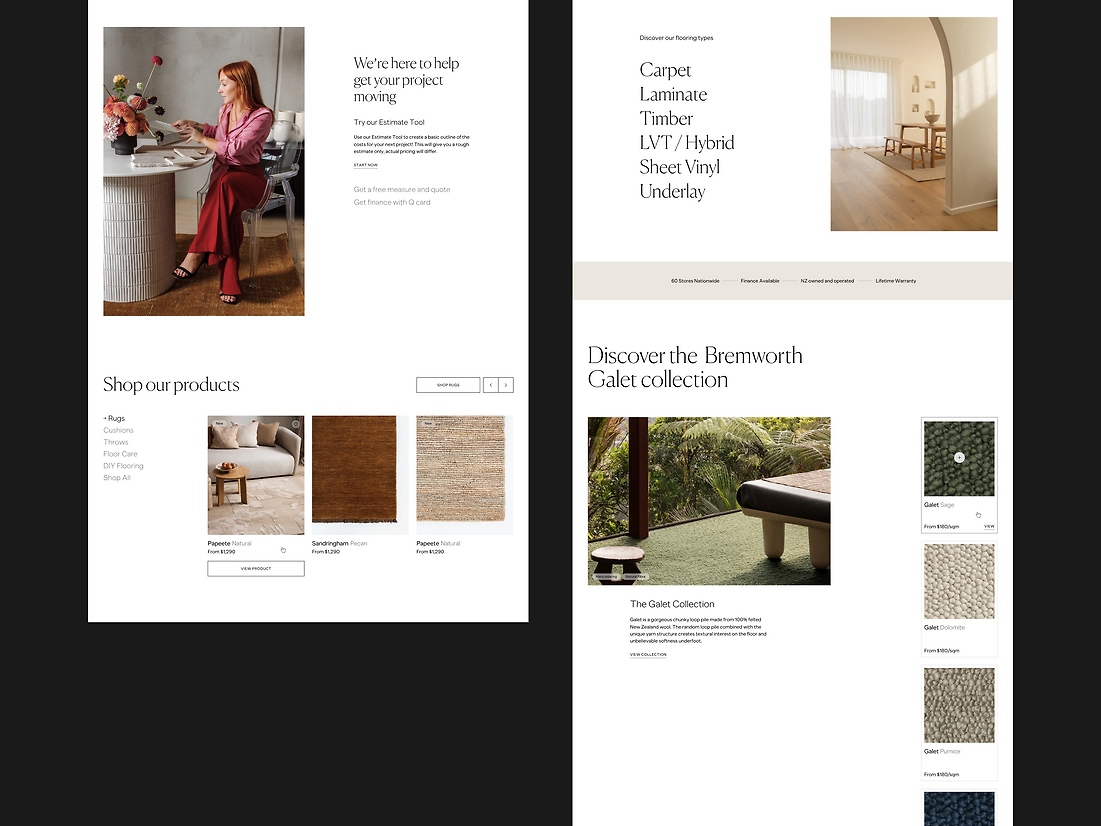This screenshot has height=826, width=1101.
Task: Click the next arrow in product carousel
Action: 506,385
